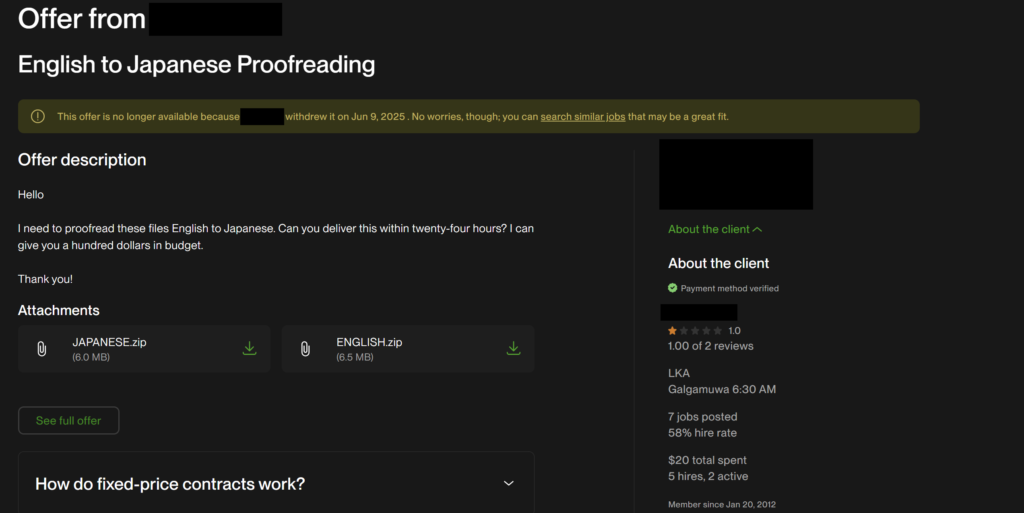
Task: Open the 'search similar jobs' link
Action: (x=582, y=117)
